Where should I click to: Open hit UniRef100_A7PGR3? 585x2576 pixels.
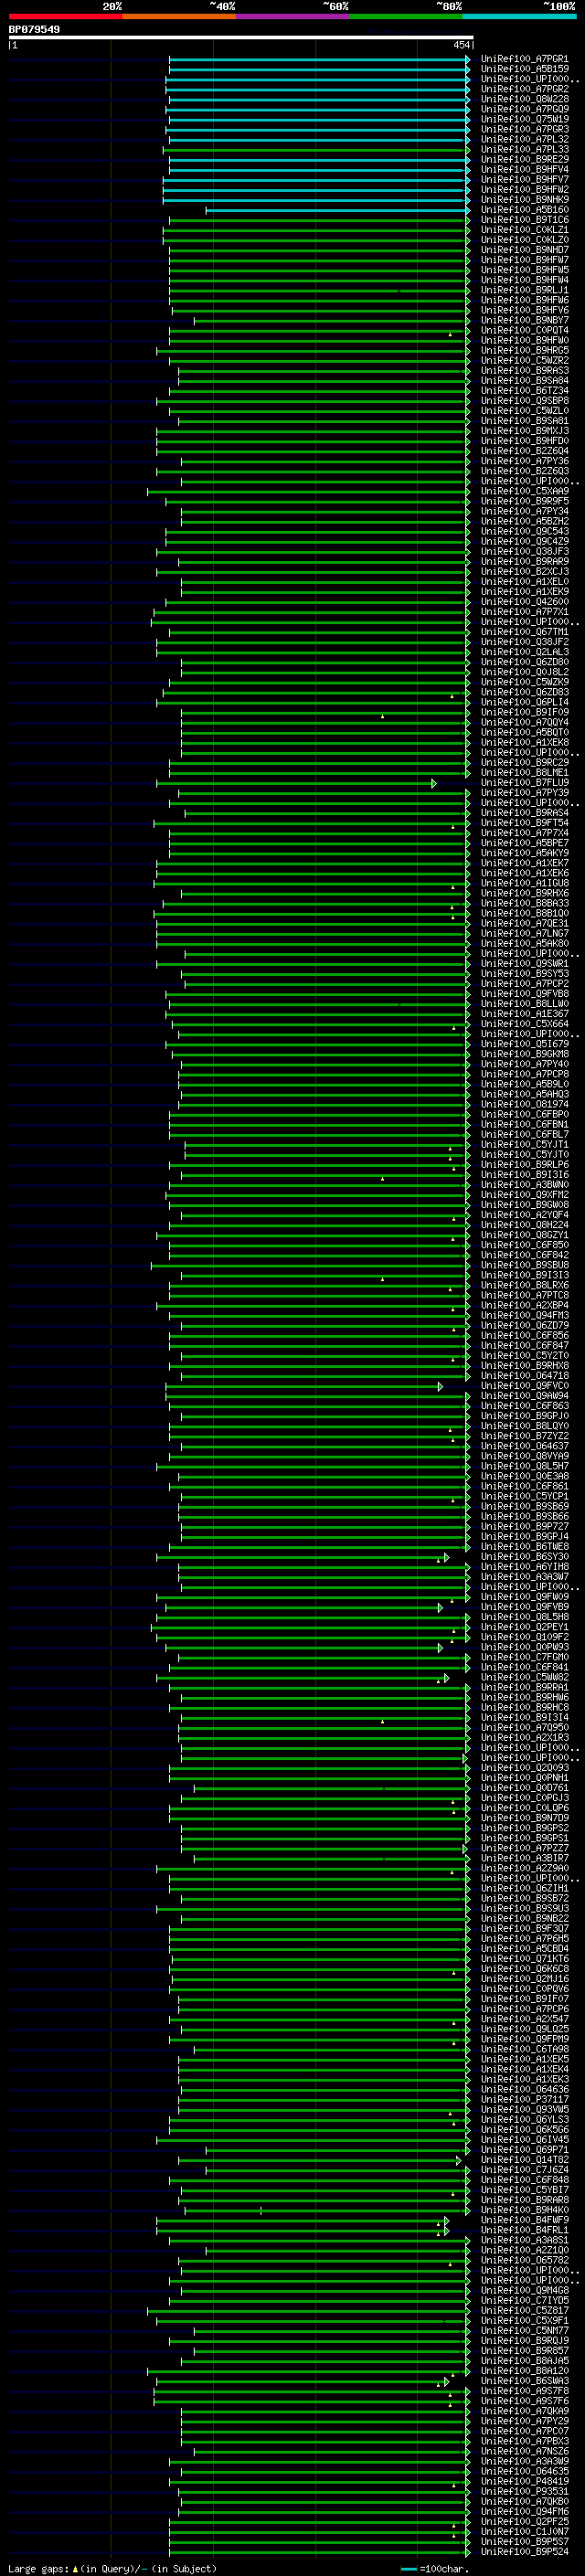tap(524, 129)
